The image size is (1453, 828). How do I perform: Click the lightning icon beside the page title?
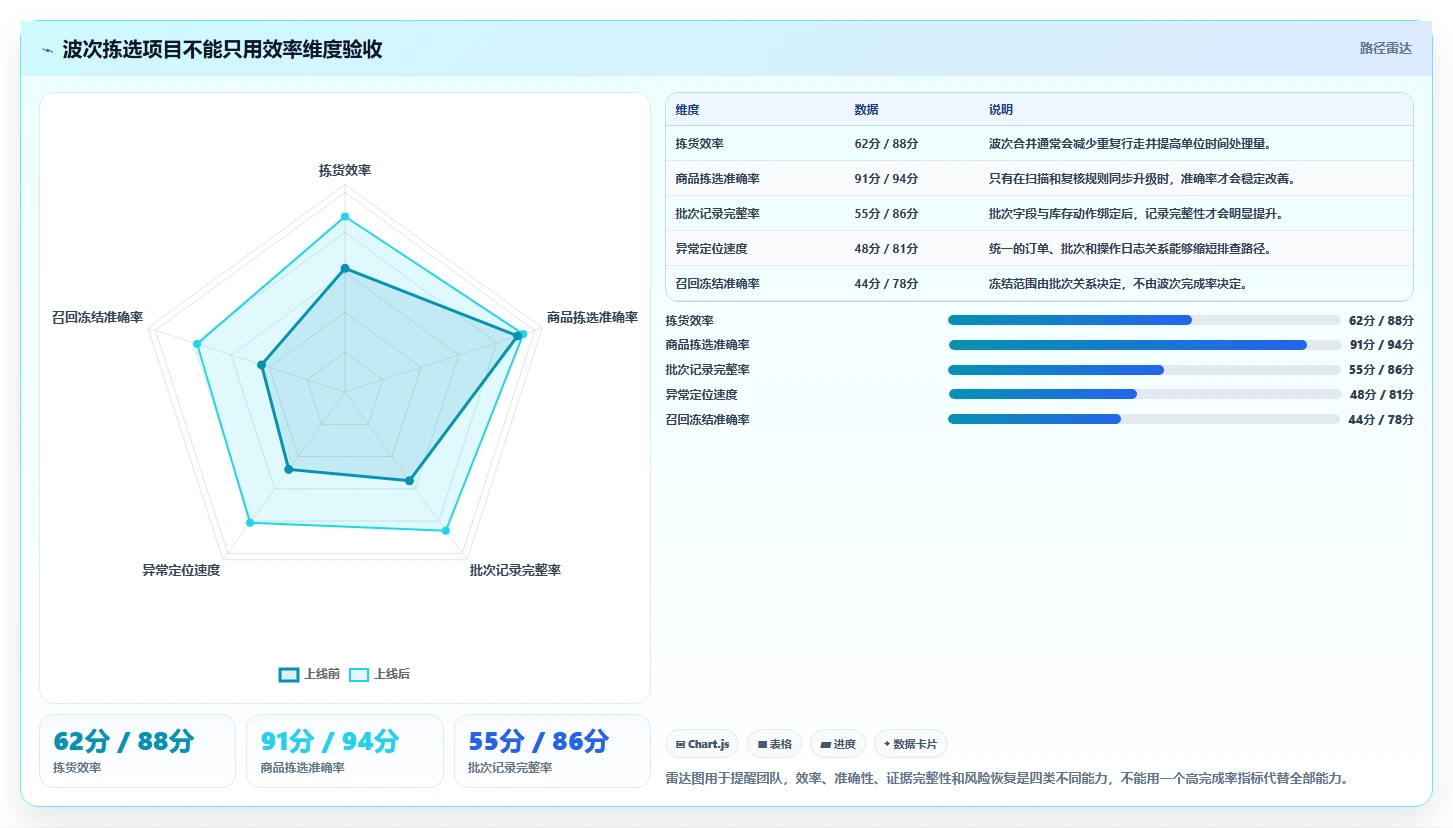coord(47,50)
